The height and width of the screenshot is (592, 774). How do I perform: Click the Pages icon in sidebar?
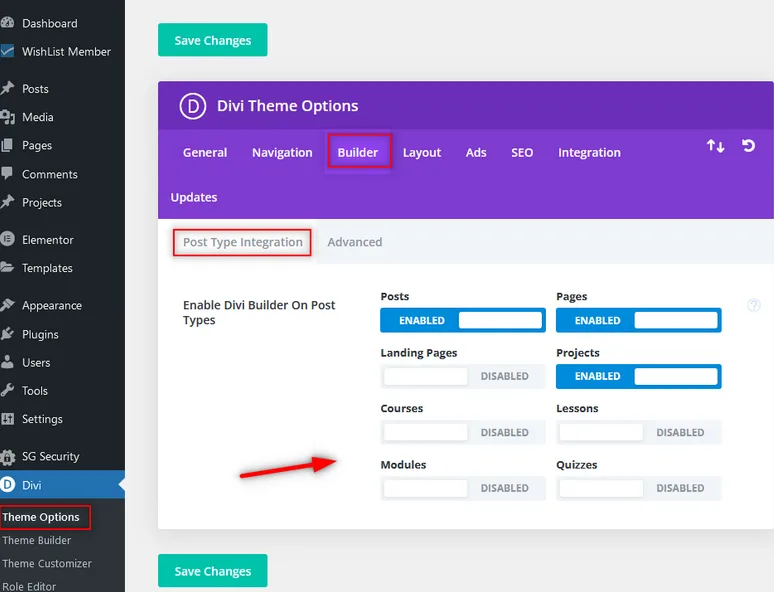click(7, 145)
